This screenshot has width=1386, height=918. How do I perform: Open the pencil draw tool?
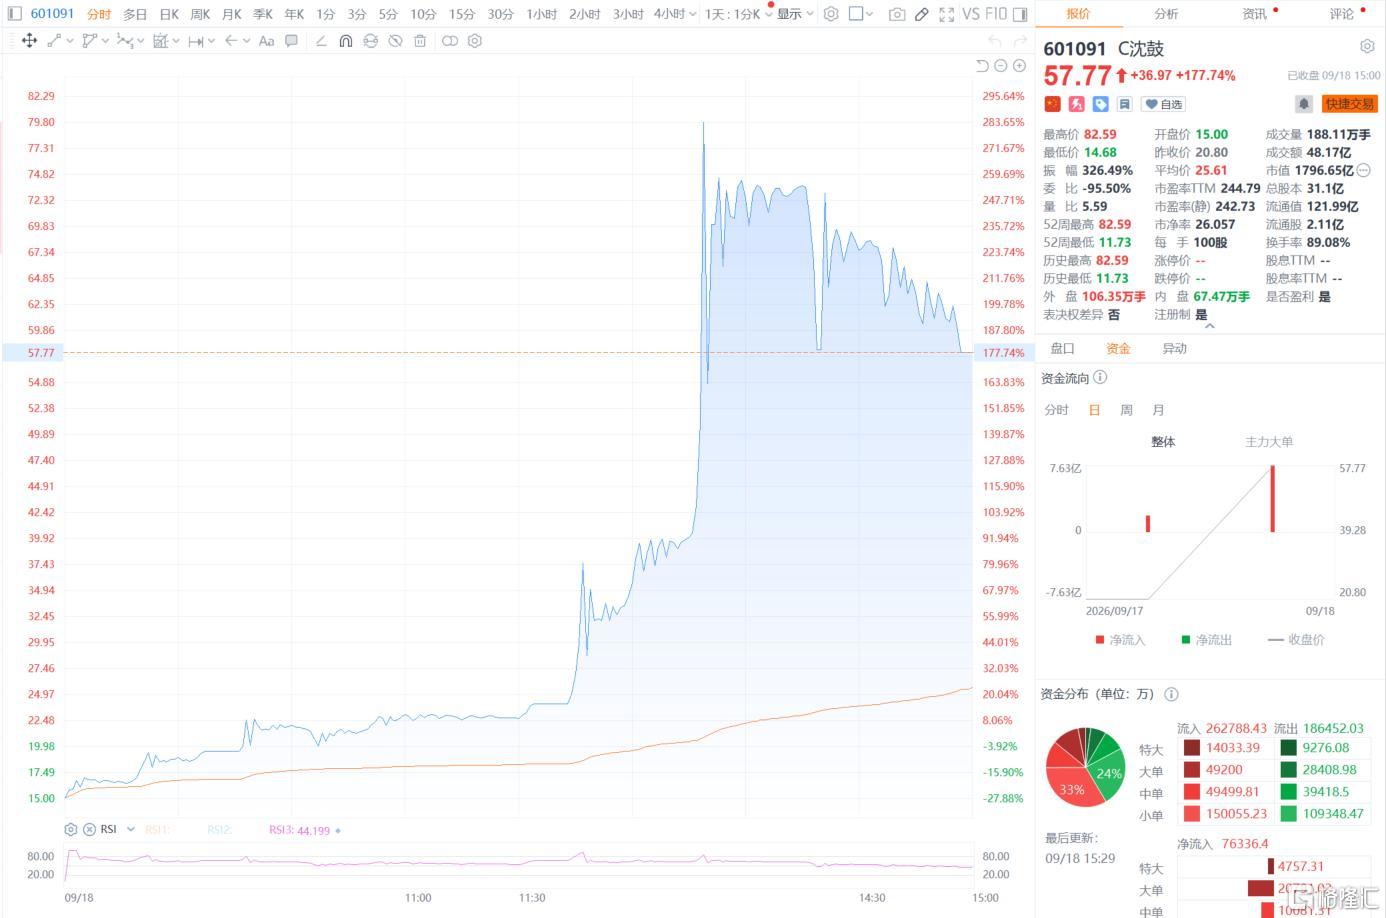click(x=921, y=14)
